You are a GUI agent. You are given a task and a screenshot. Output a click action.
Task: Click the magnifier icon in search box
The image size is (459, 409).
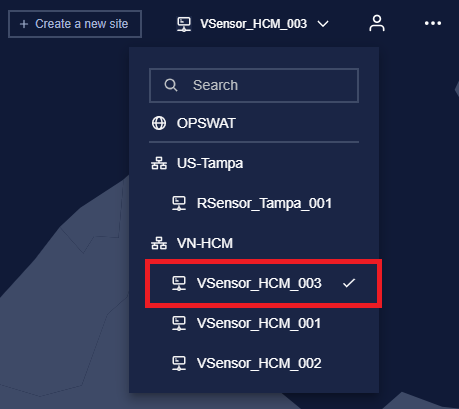(x=171, y=85)
